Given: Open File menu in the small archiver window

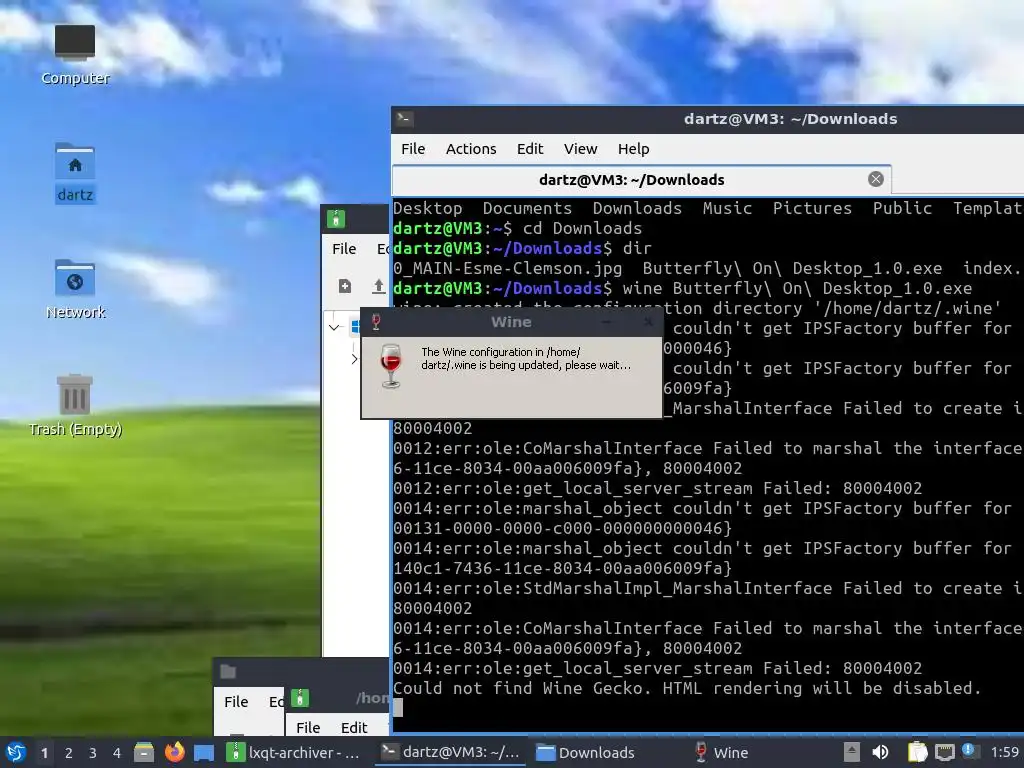Looking at the screenshot, I should coord(308,728).
